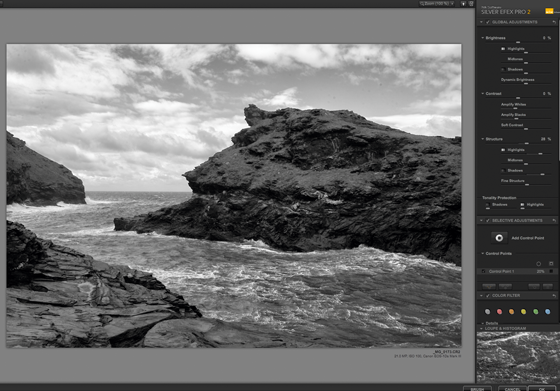The width and height of the screenshot is (560, 391).
Task: Collapse the Control Points list
Action: click(482, 254)
